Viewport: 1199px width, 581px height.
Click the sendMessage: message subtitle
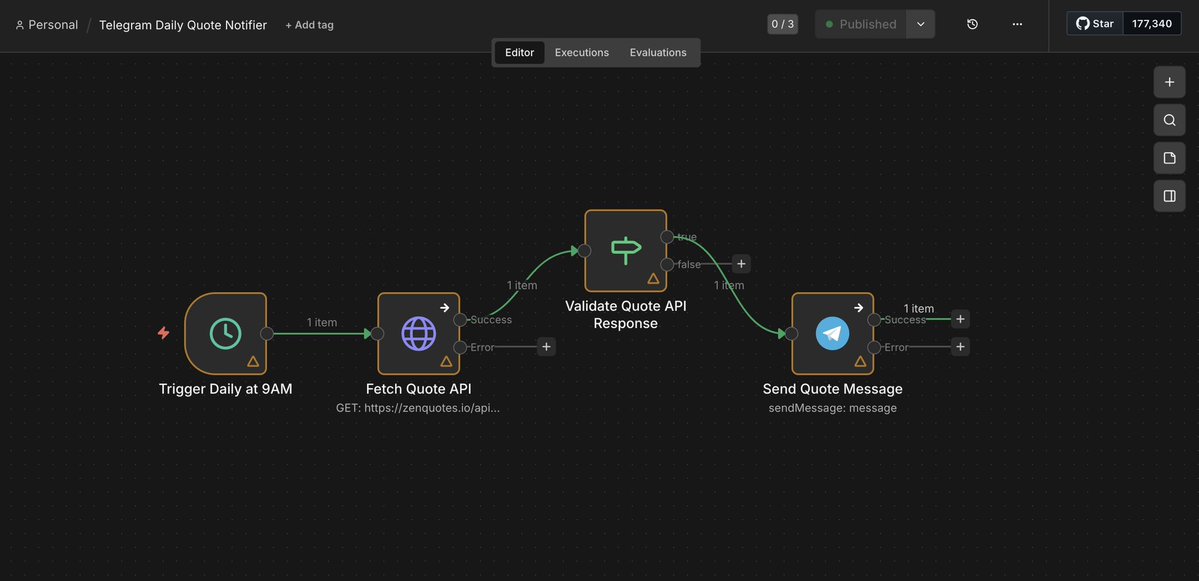[x=833, y=408]
